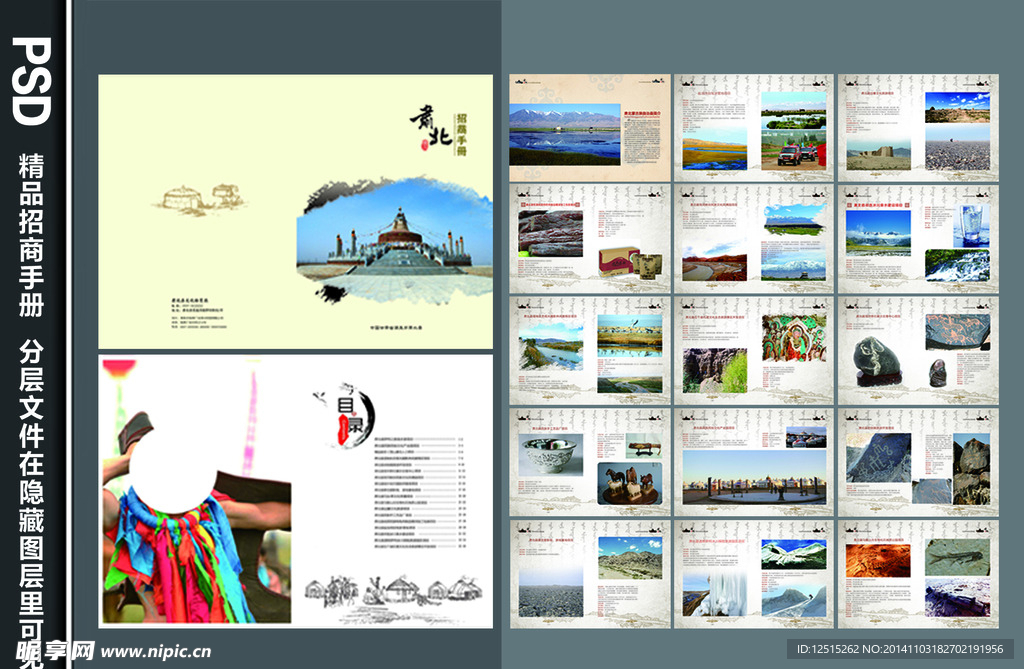This screenshot has height=669, width=1024.
Task: Click the 精品招商手册 vertical sidebar text
Action: [32, 237]
